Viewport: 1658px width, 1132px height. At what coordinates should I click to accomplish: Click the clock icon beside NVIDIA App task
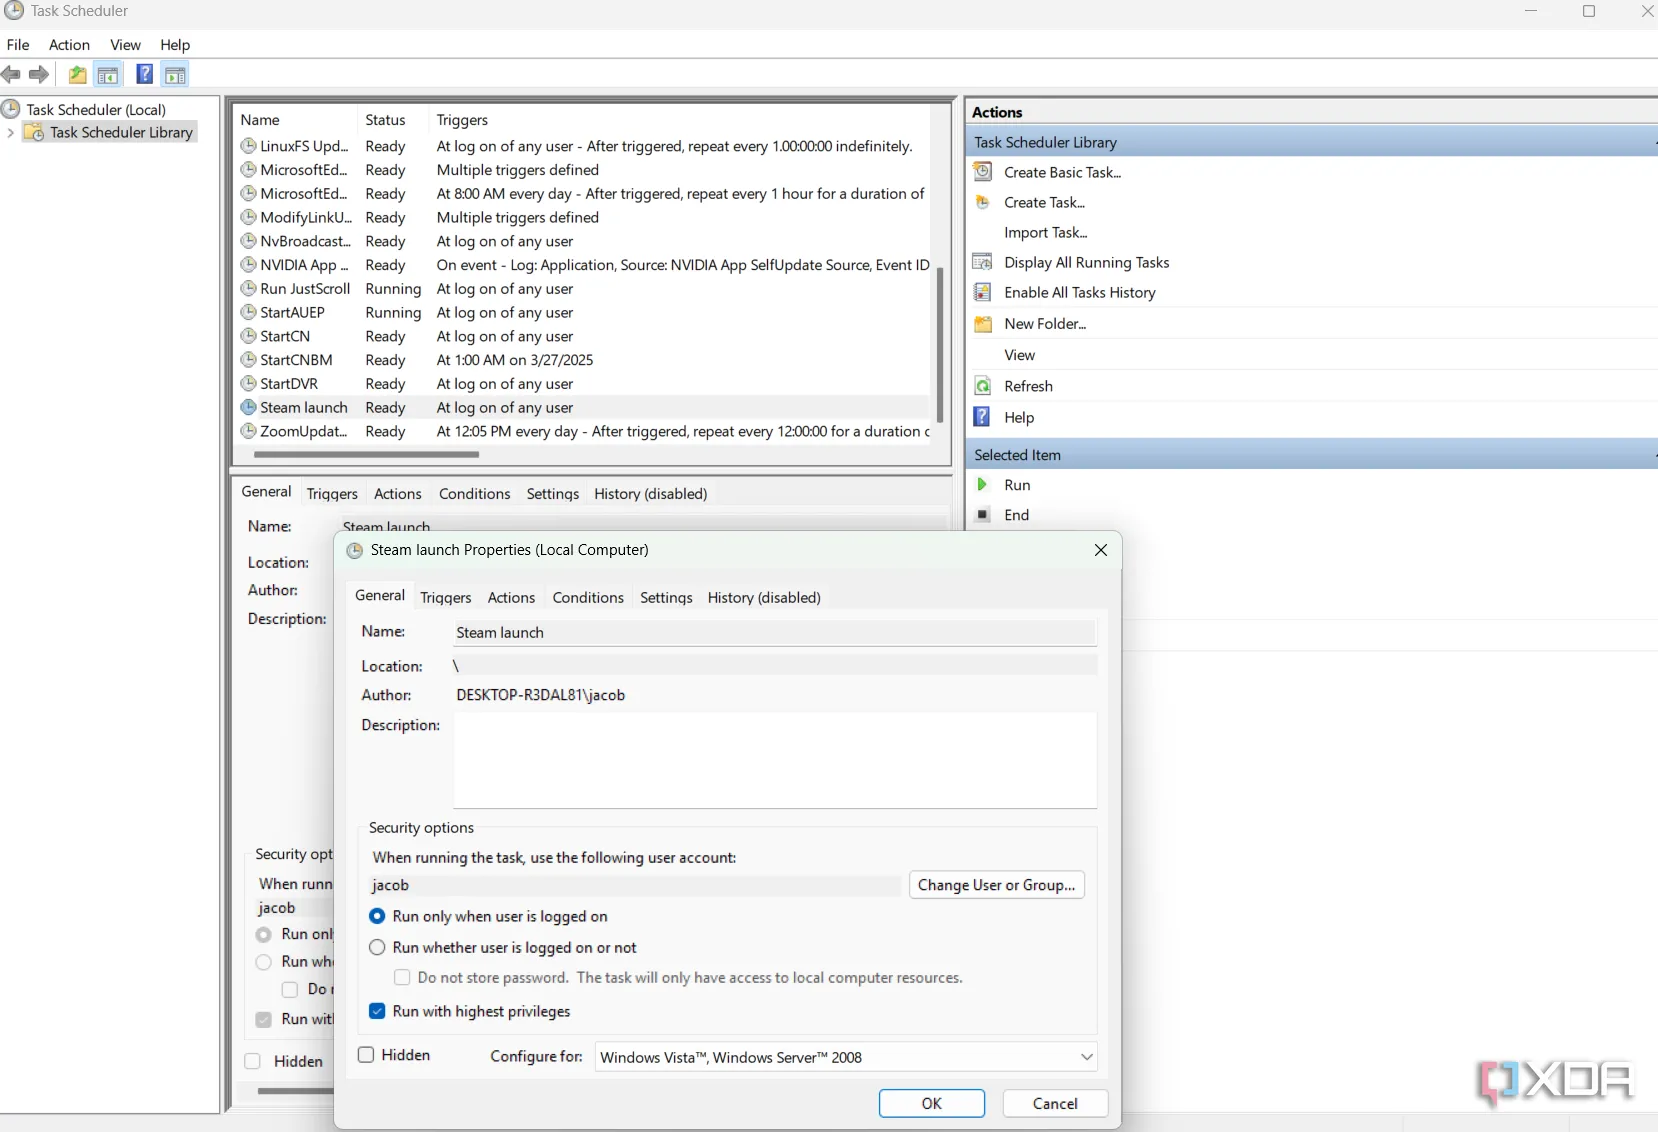click(249, 265)
